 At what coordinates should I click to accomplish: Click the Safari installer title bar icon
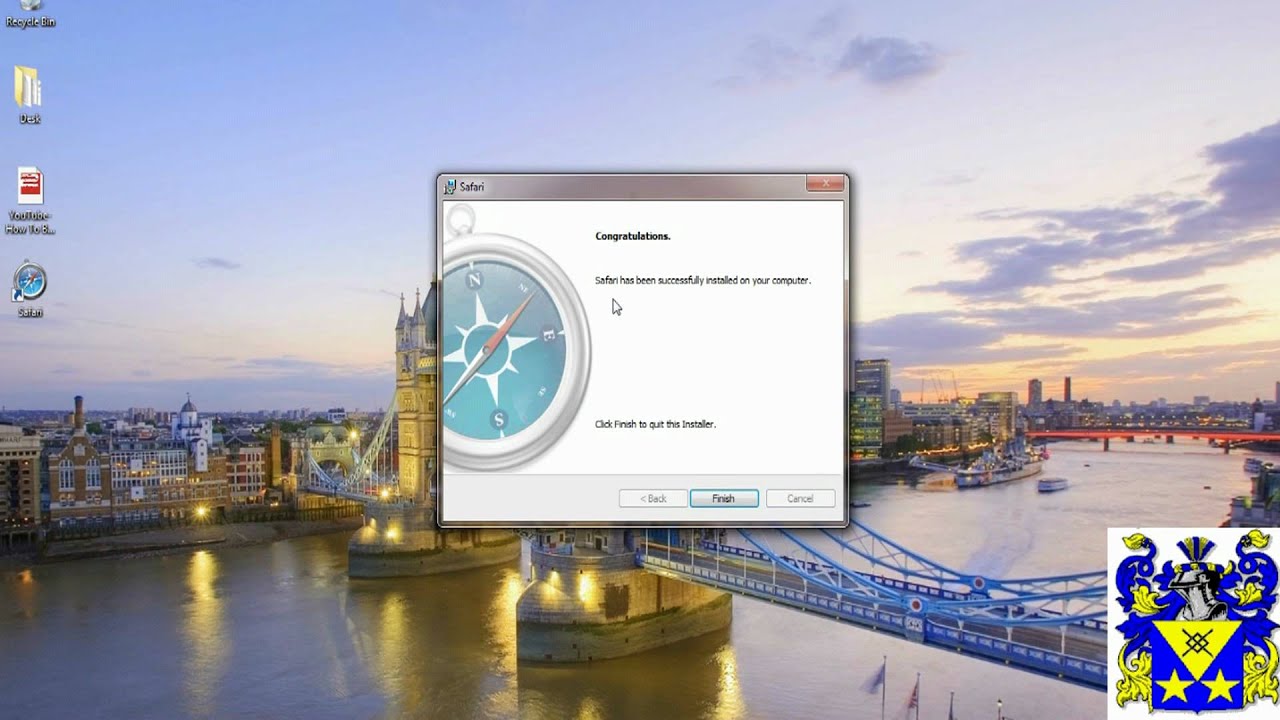click(x=450, y=187)
